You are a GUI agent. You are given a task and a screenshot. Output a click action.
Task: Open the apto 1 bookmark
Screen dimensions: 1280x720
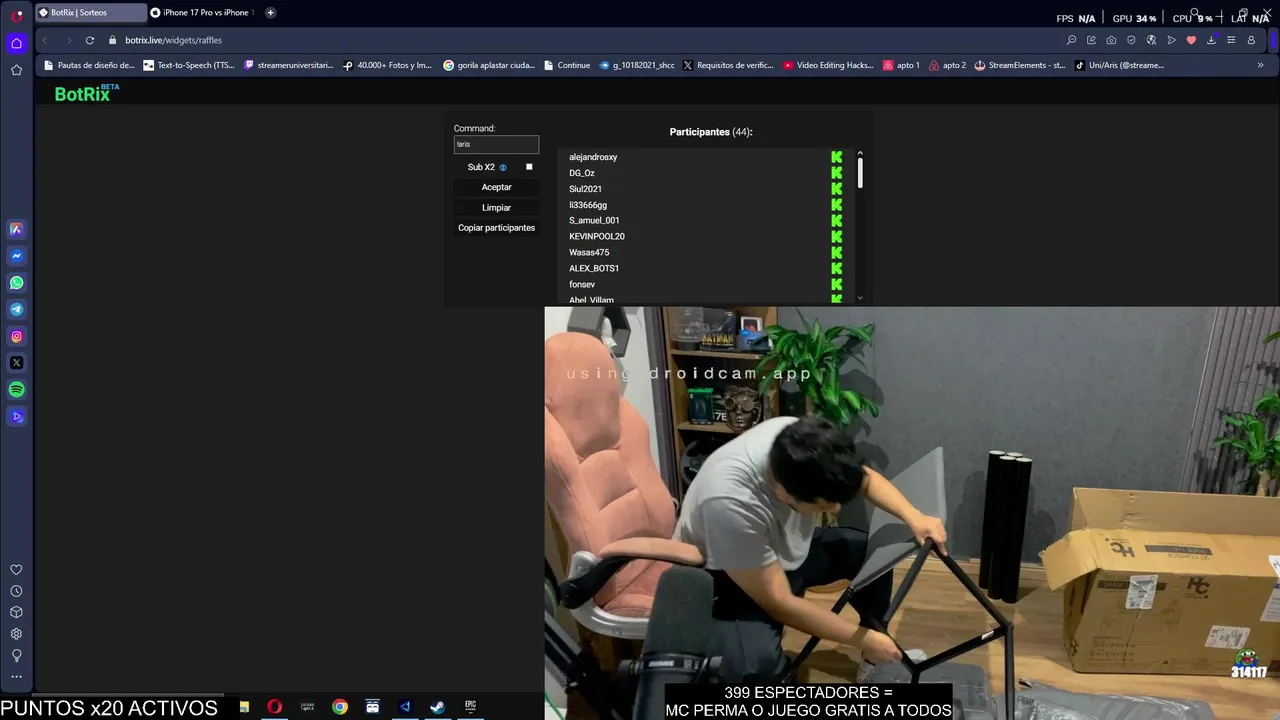pos(901,65)
